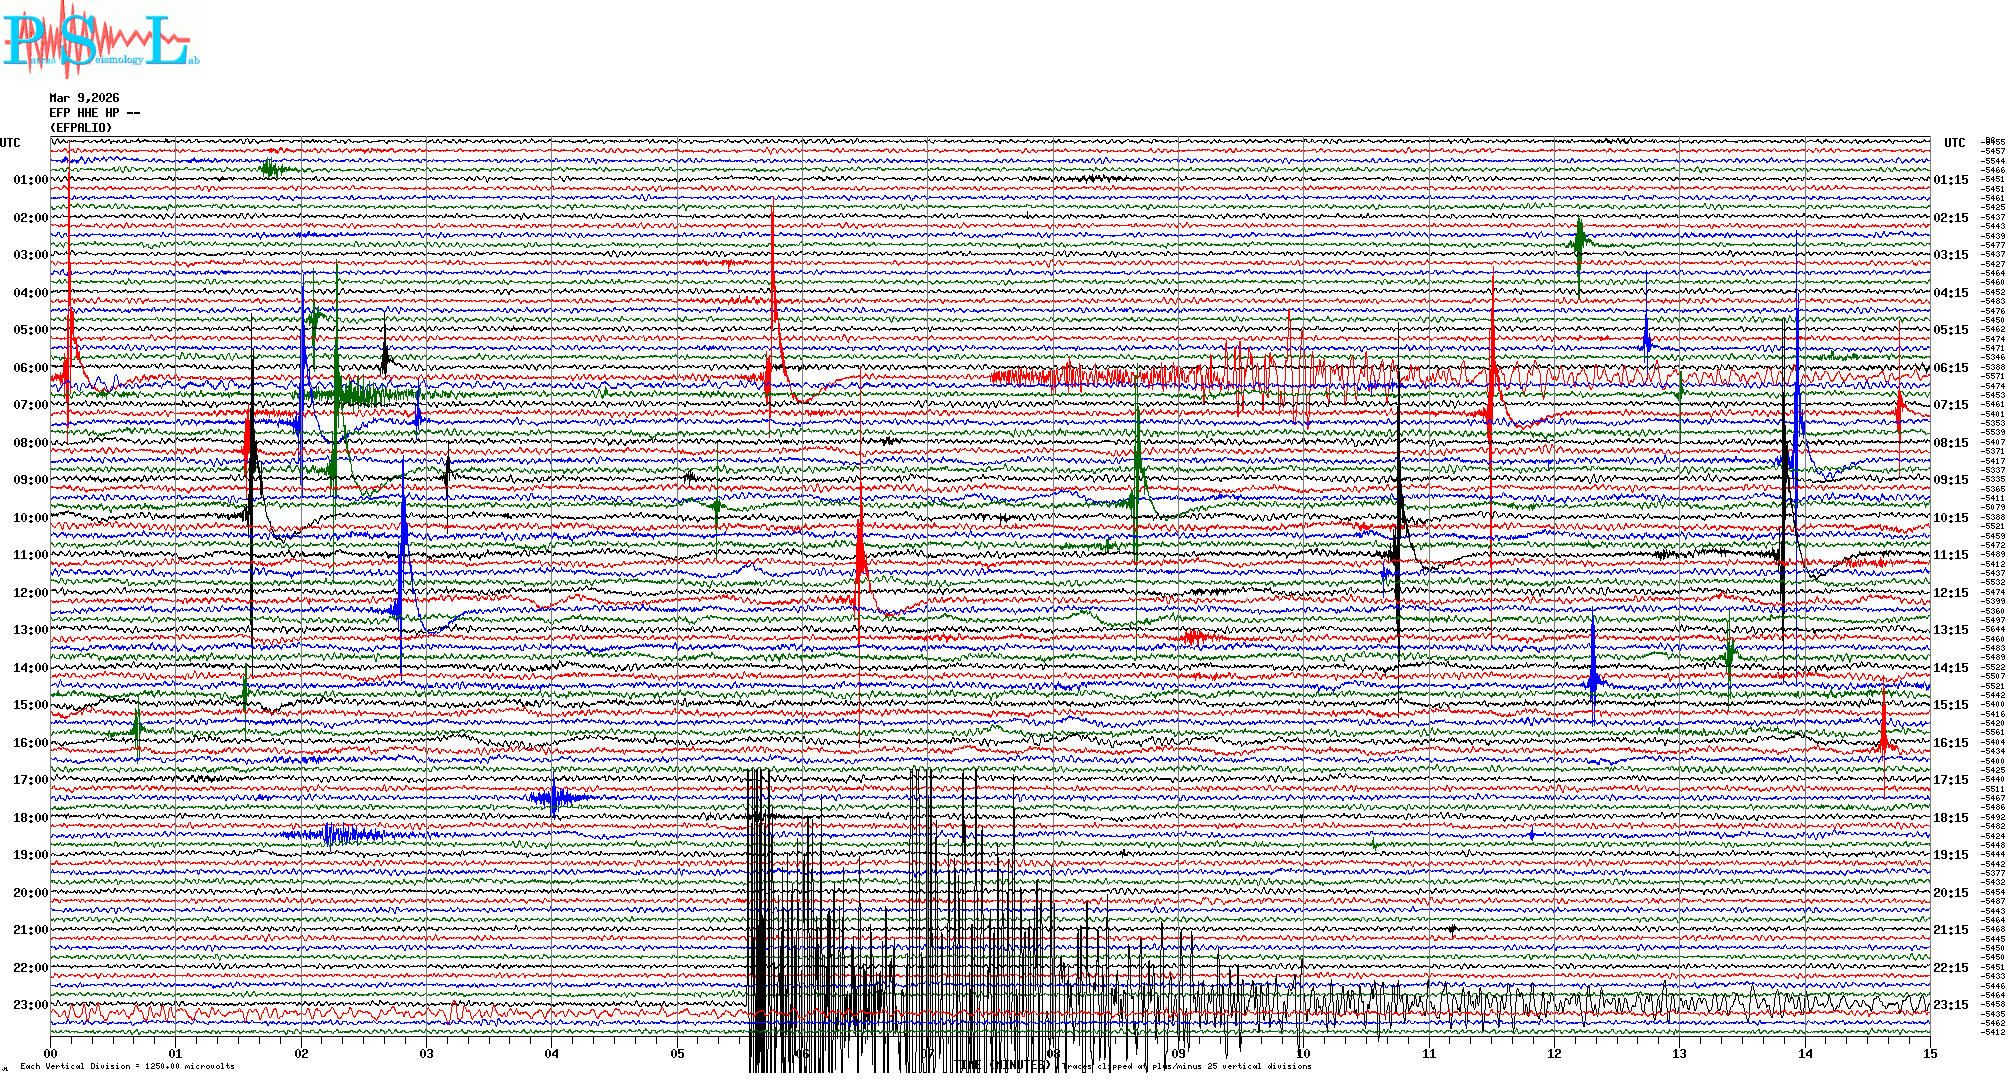Image resolution: width=2010 pixels, height=1080 pixels.
Task: Click minute 04 on bottom axis
Action: (x=552, y=1053)
